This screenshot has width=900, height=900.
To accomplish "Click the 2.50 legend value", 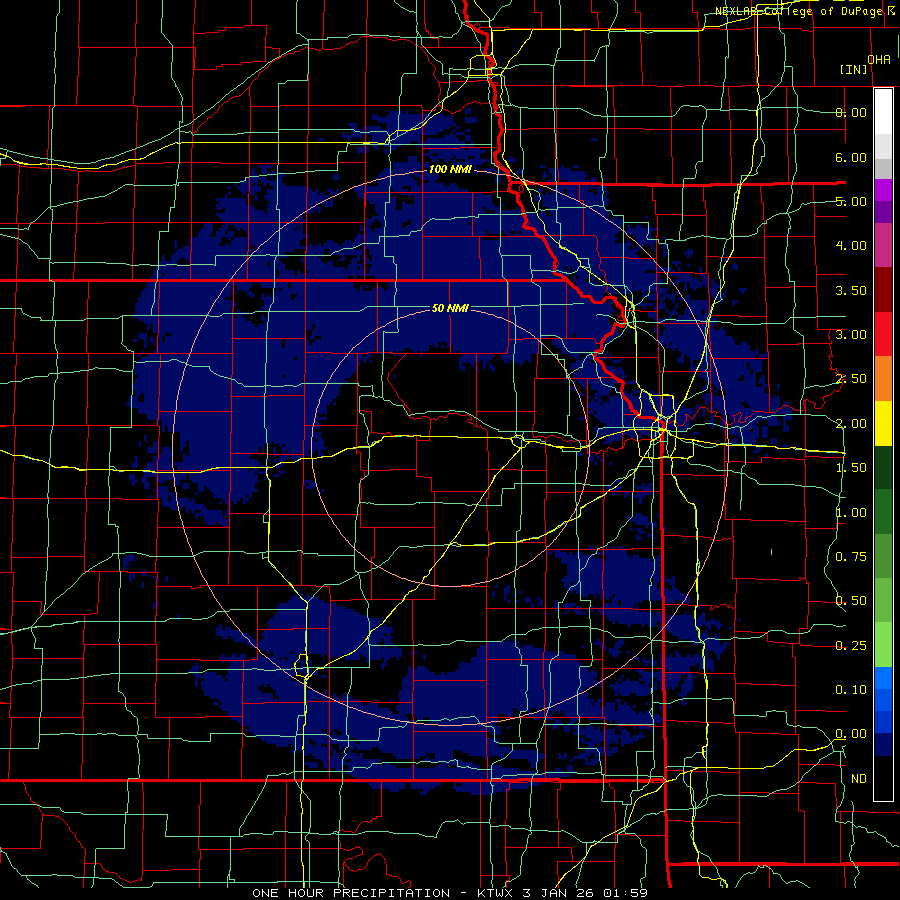I will click(x=851, y=379).
